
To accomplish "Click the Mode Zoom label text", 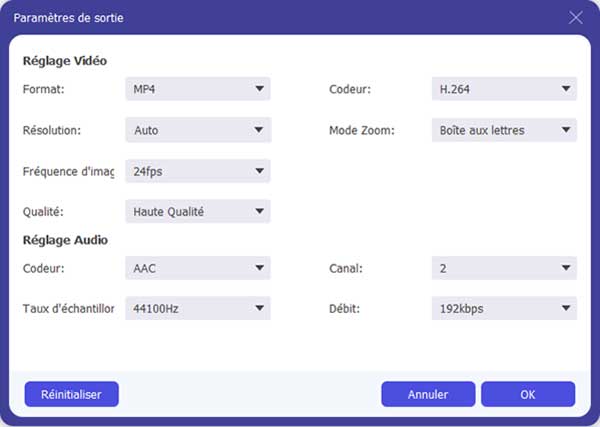I will 362,130.
